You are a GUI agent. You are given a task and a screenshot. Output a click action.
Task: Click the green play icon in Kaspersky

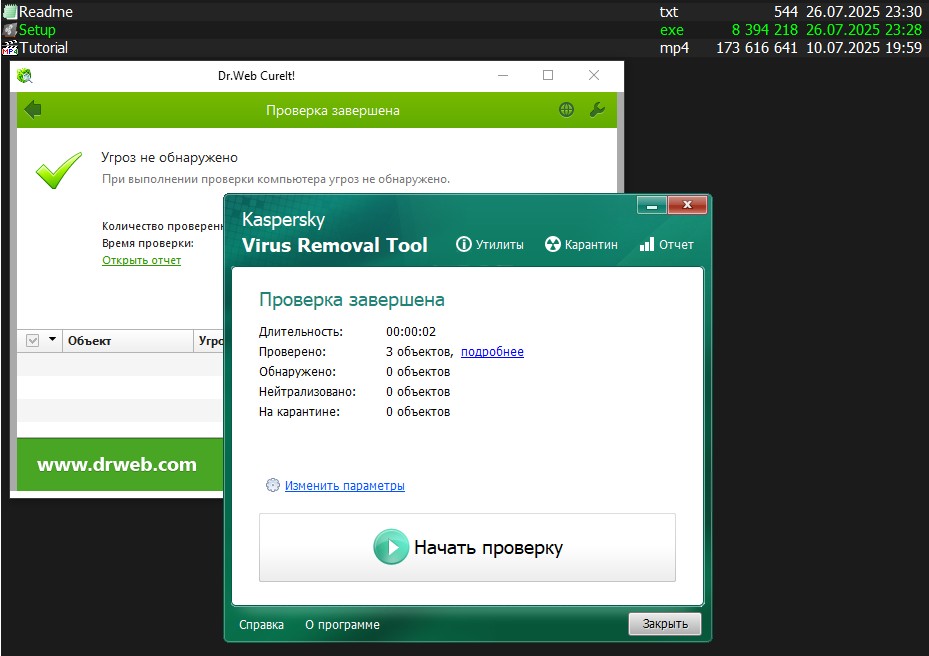tap(391, 547)
